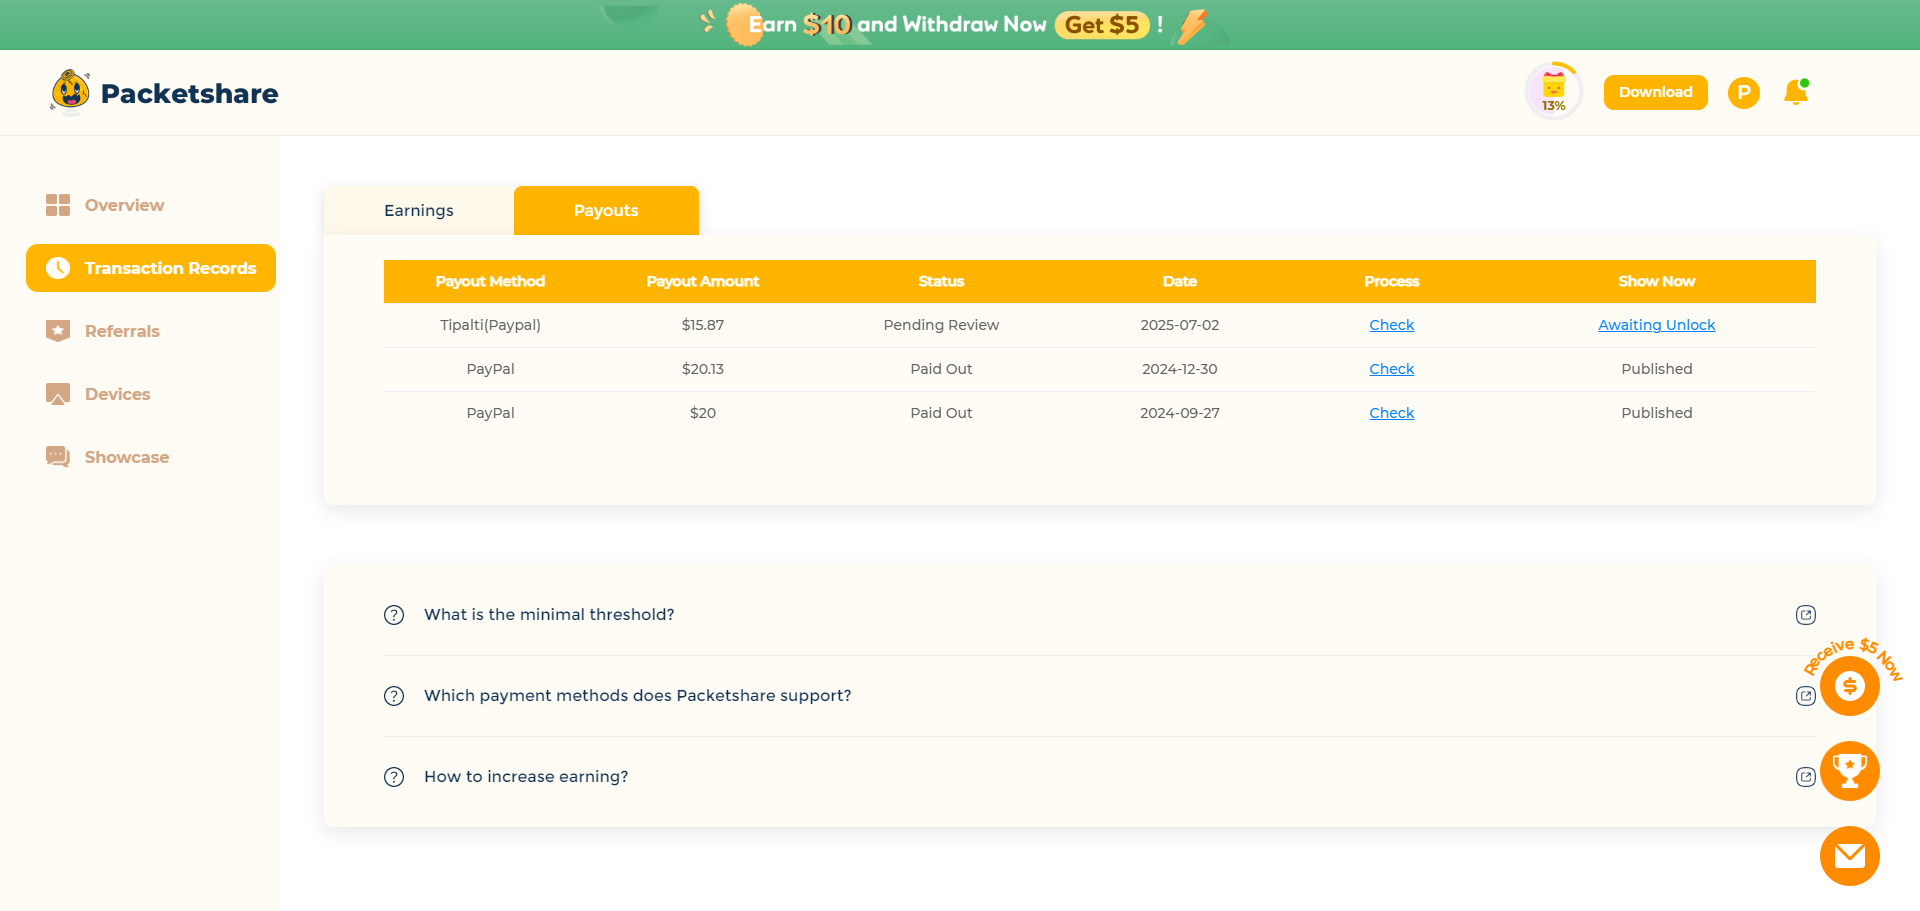Click the Earn $10 top banner

[960, 25]
